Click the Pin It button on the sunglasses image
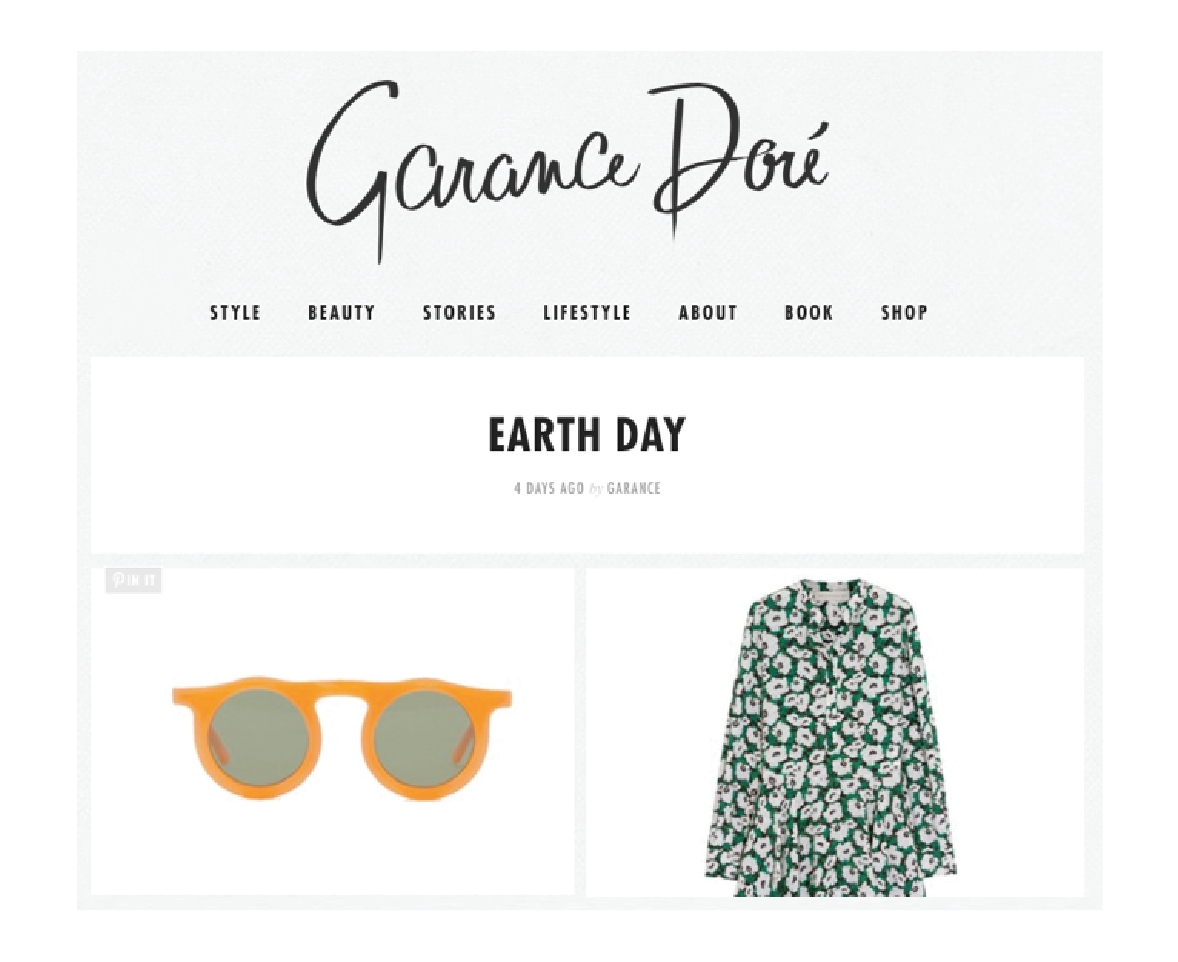The image size is (1178, 962). (133, 580)
